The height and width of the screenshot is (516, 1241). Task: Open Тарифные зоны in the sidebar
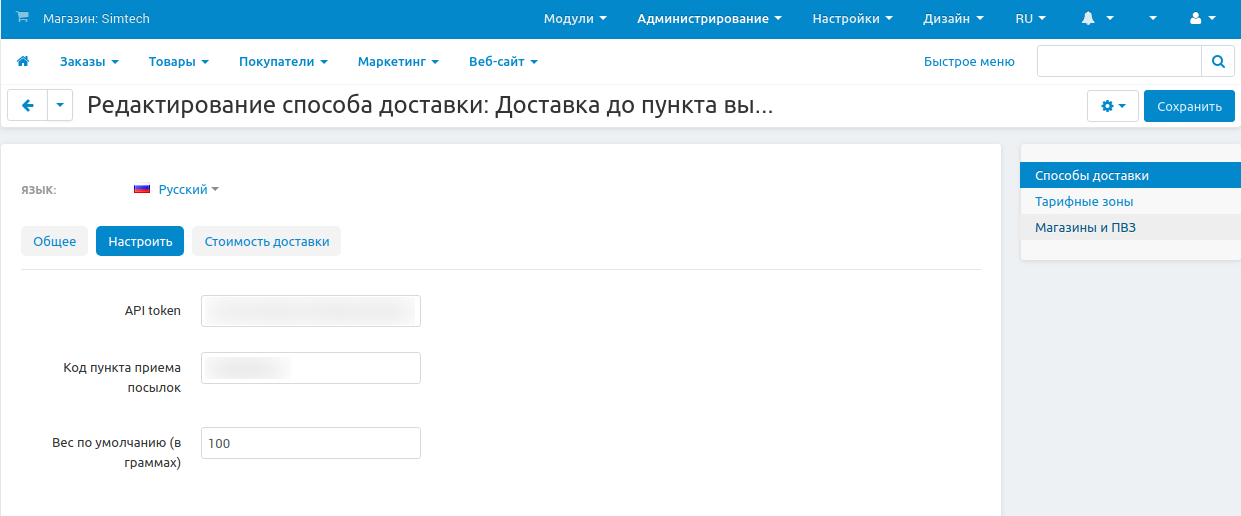click(x=1084, y=201)
